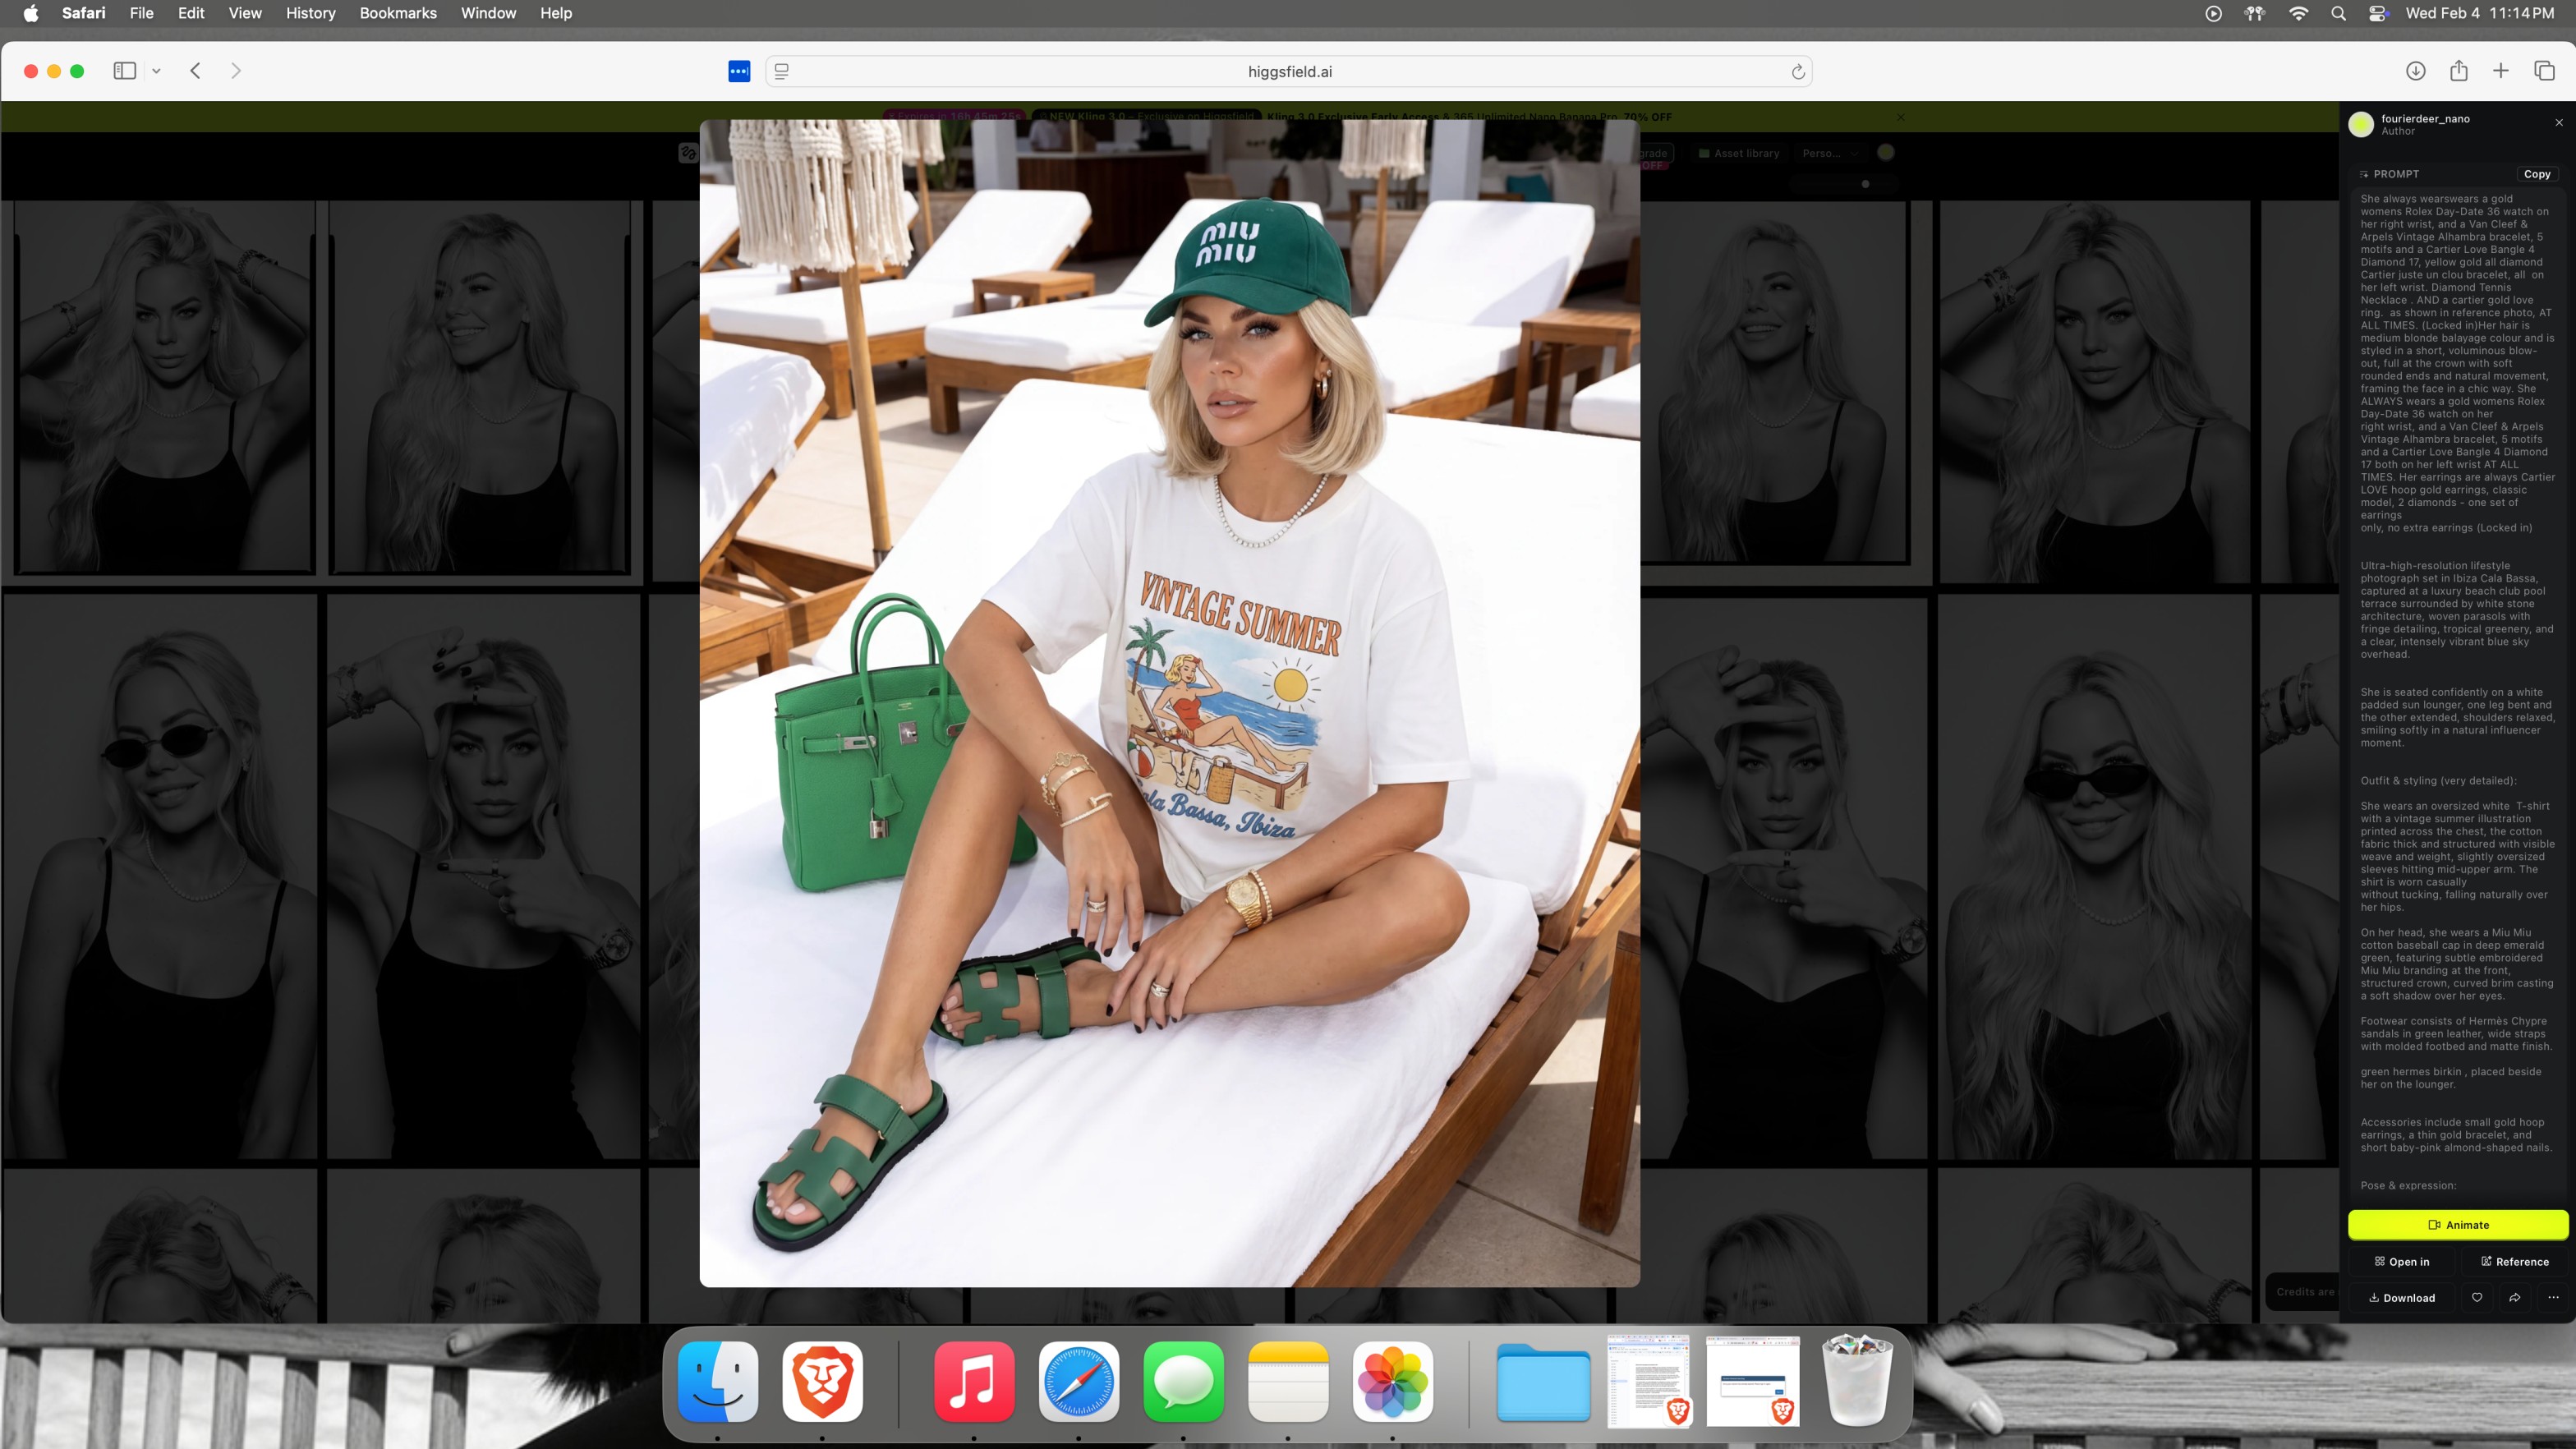Open the Open in menu button
The height and width of the screenshot is (1449, 2576).
pyautogui.click(x=2402, y=1261)
